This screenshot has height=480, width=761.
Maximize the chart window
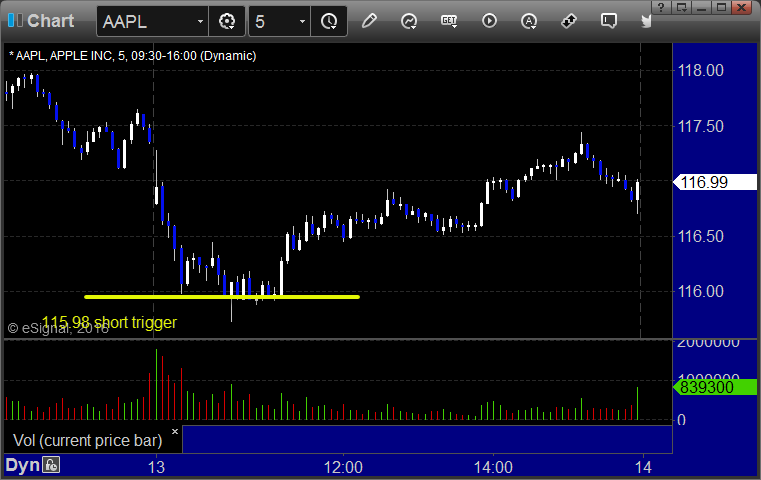721,7
